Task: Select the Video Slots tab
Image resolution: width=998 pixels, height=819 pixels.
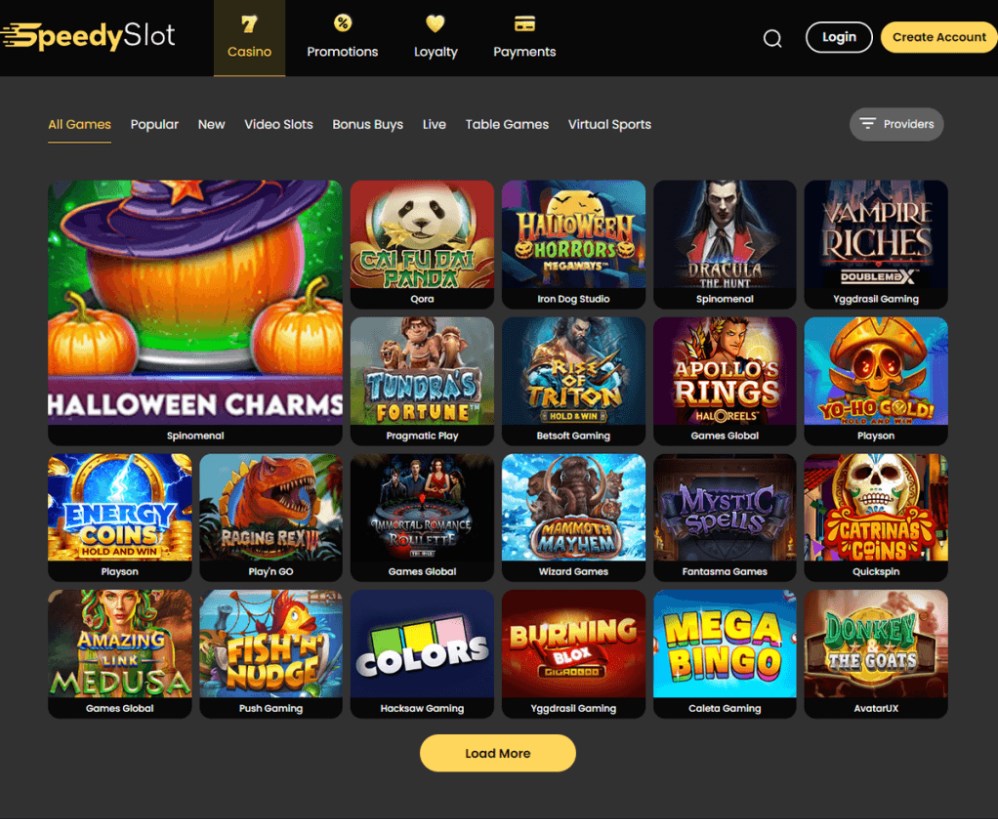Action: (x=279, y=125)
